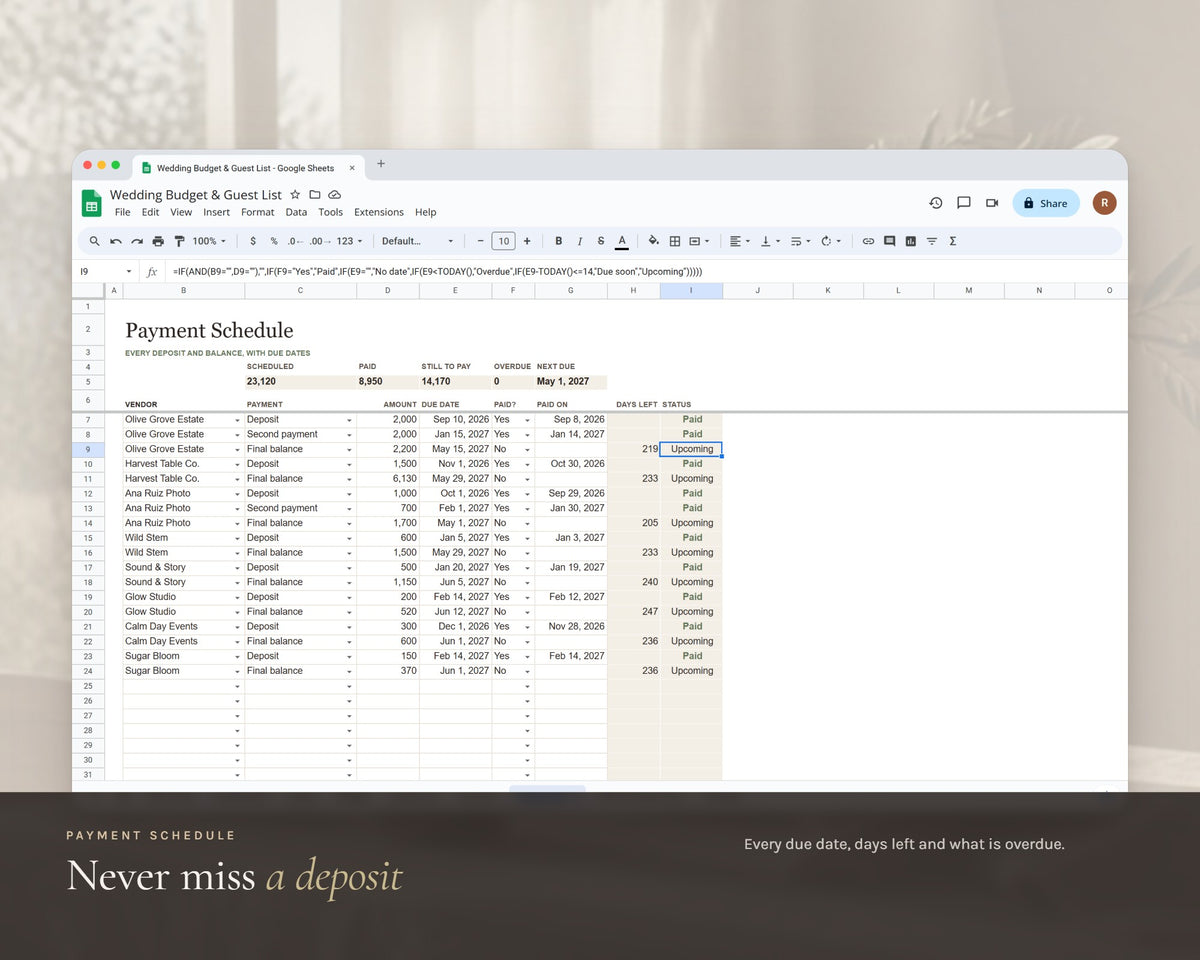Viewport: 1200px width, 960px height.
Task: Check cloud document status
Action: [x=334, y=194]
